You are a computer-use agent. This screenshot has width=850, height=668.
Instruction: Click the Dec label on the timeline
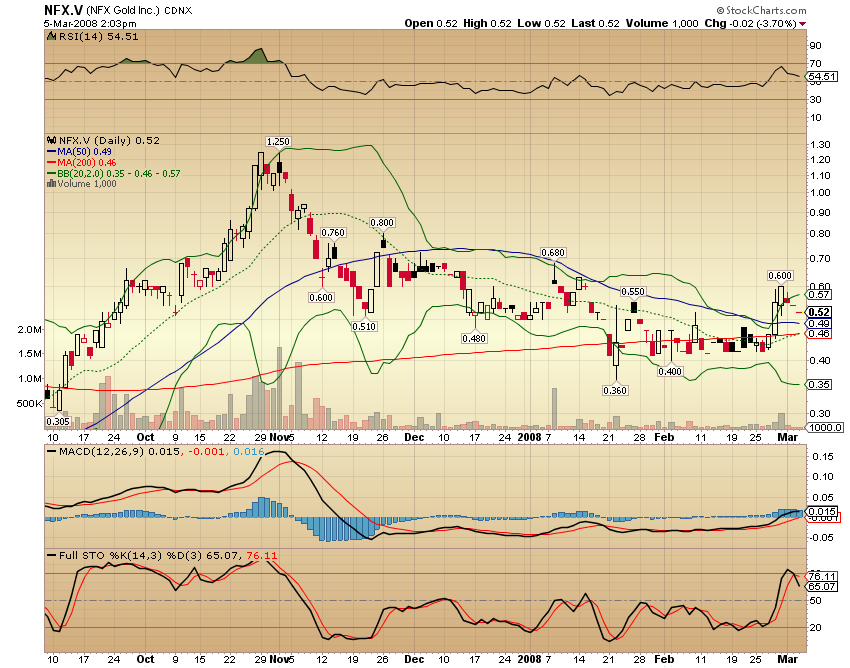(414, 437)
